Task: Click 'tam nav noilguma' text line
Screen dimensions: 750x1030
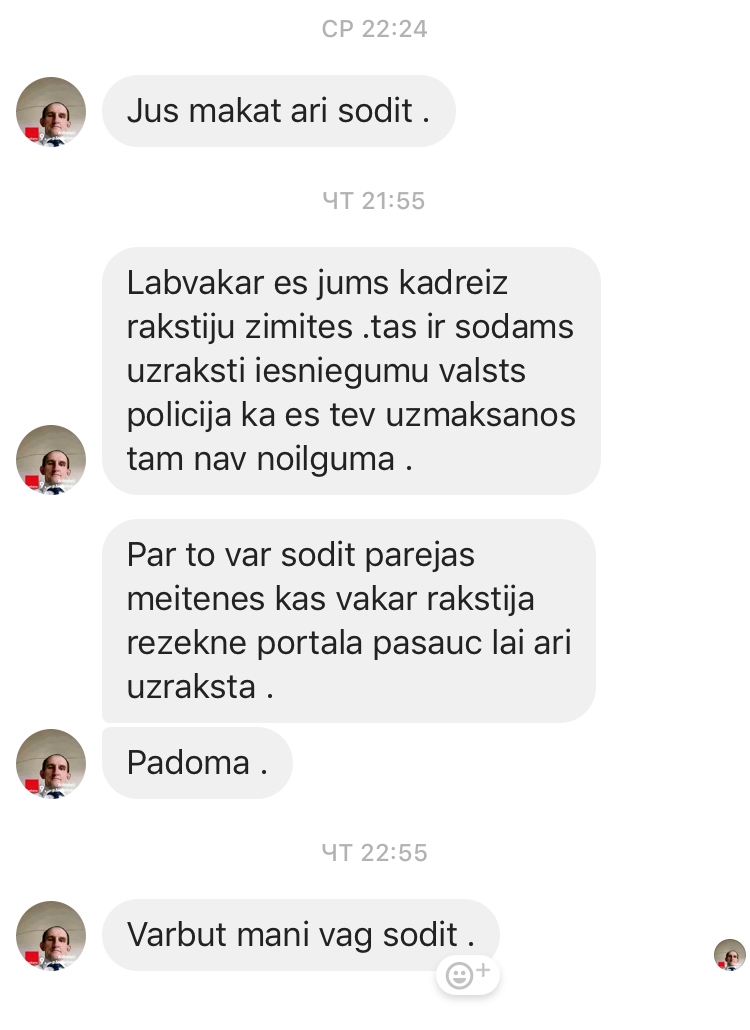Action: [x=269, y=459]
